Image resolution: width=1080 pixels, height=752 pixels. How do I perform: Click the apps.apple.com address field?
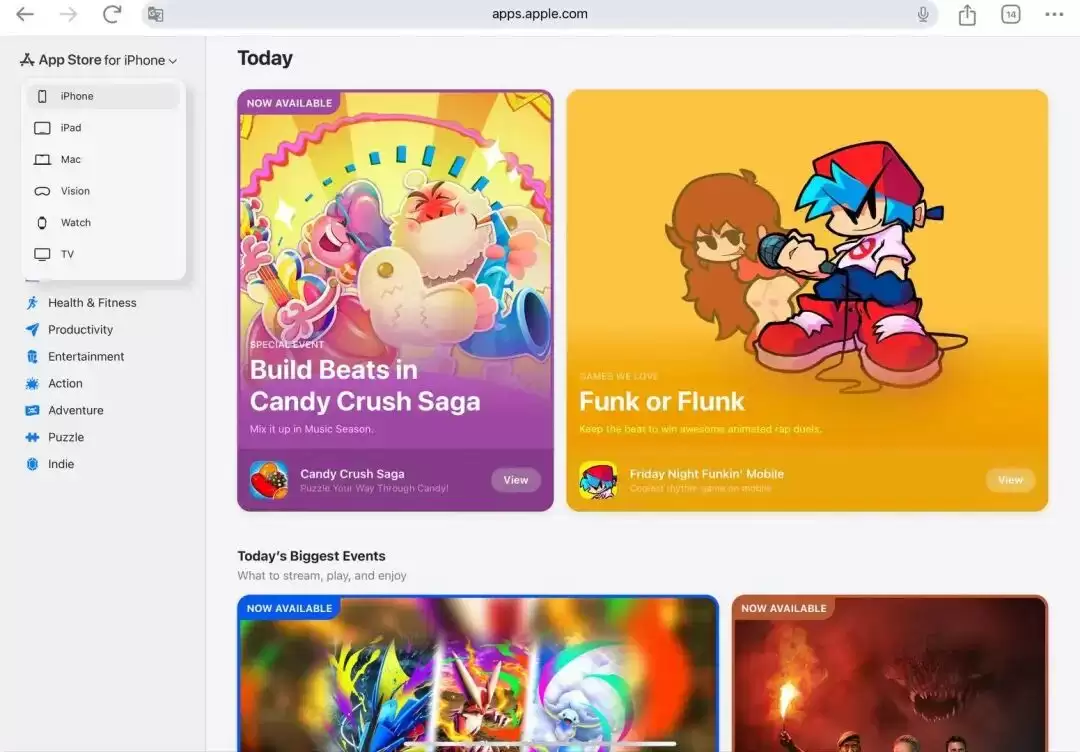pyautogui.click(x=540, y=14)
